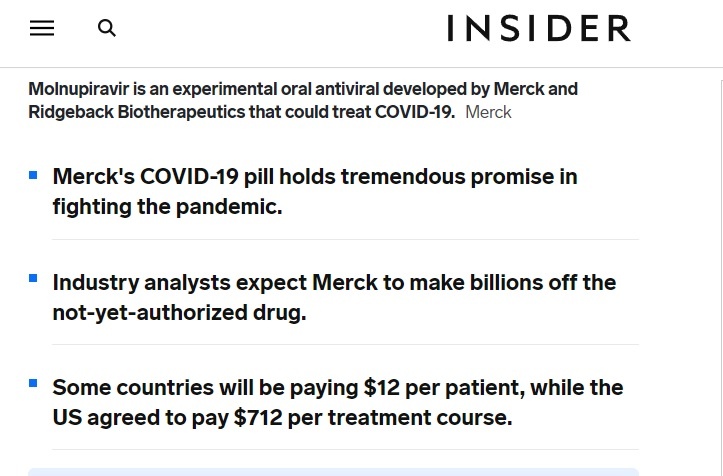The width and height of the screenshot is (723, 476).
Task: Click the summary point about $12 per patient
Action: click(x=338, y=402)
